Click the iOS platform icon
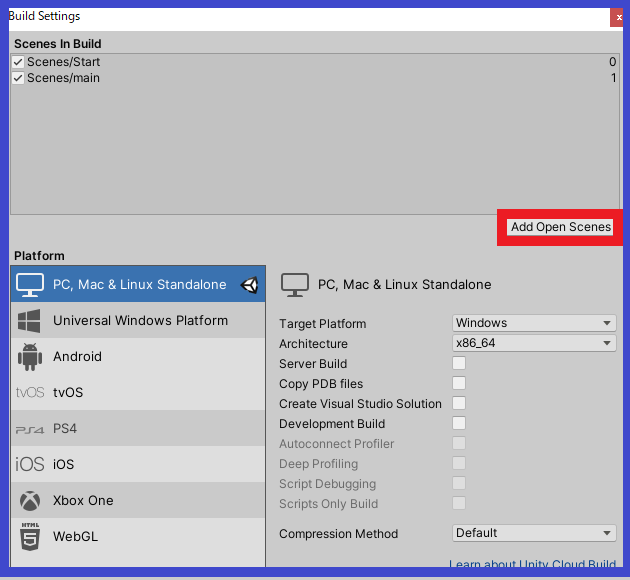Image resolution: width=630 pixels, height=580 pixels. pos(30,464)
